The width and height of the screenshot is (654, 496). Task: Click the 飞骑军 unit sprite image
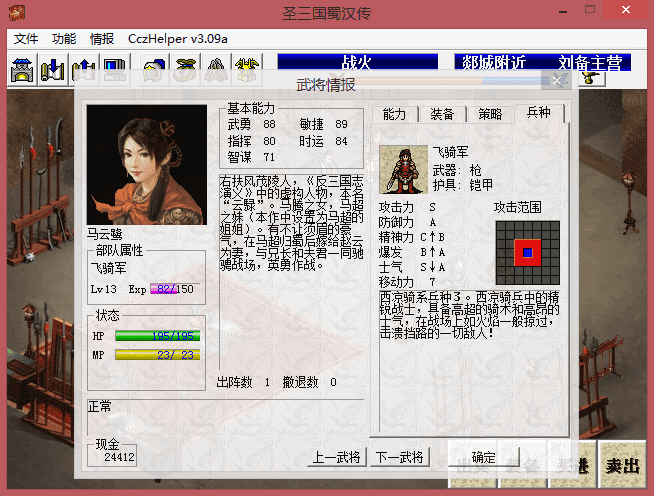(404, 169)
